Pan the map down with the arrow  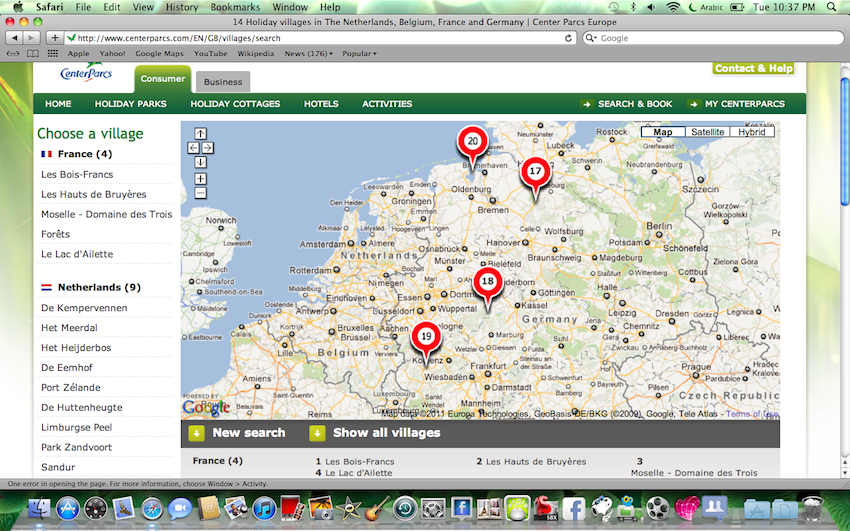(x=201, y=161)
